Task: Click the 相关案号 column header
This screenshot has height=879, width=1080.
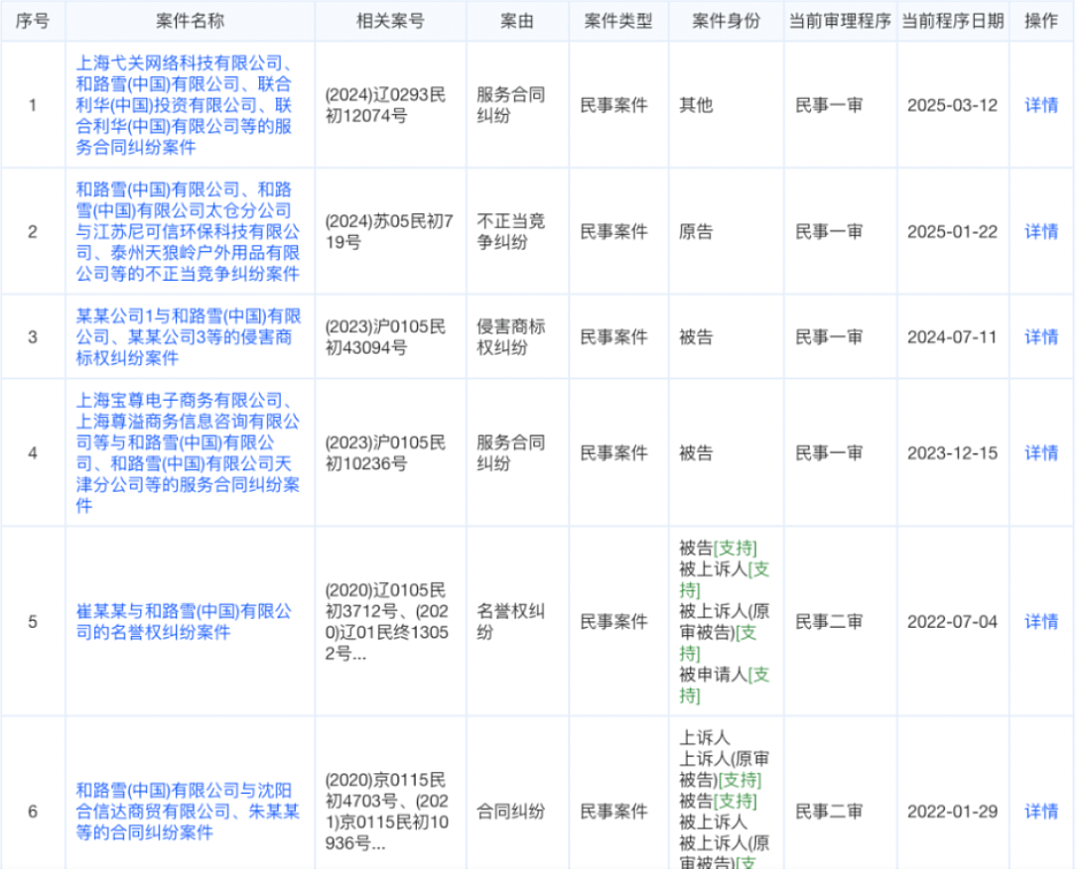Action: [x=390, y=21]
